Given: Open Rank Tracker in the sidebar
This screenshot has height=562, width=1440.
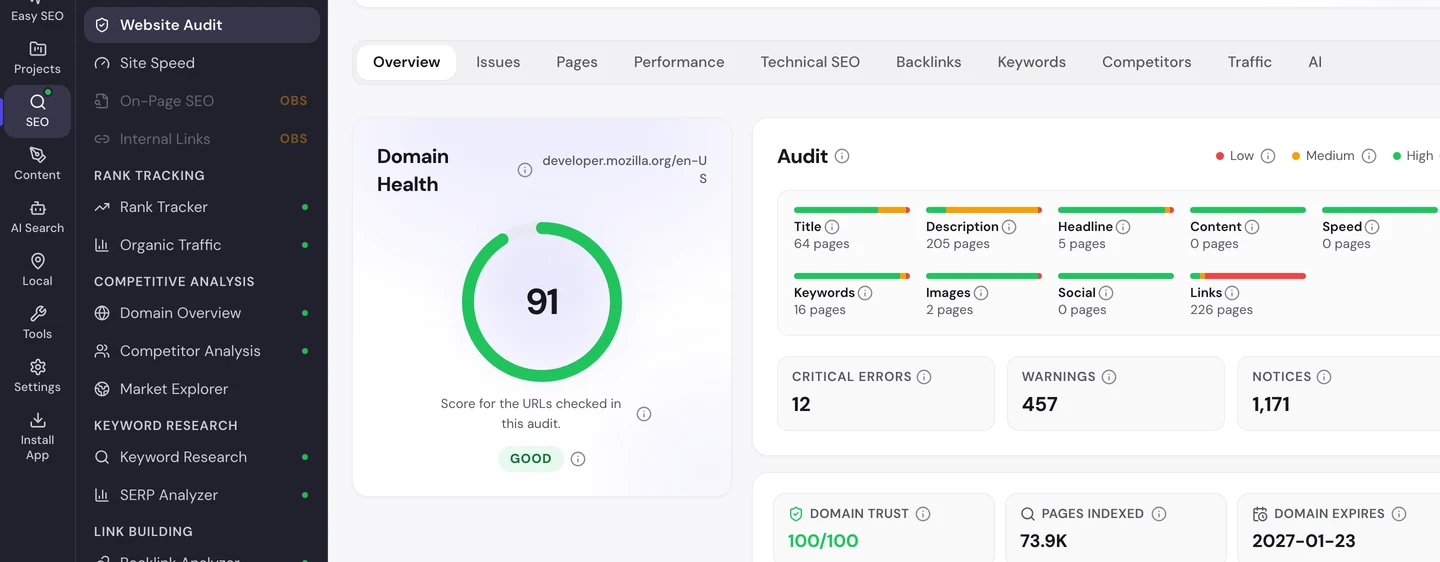Looking at the screenshot, I should tap(202, 207).
